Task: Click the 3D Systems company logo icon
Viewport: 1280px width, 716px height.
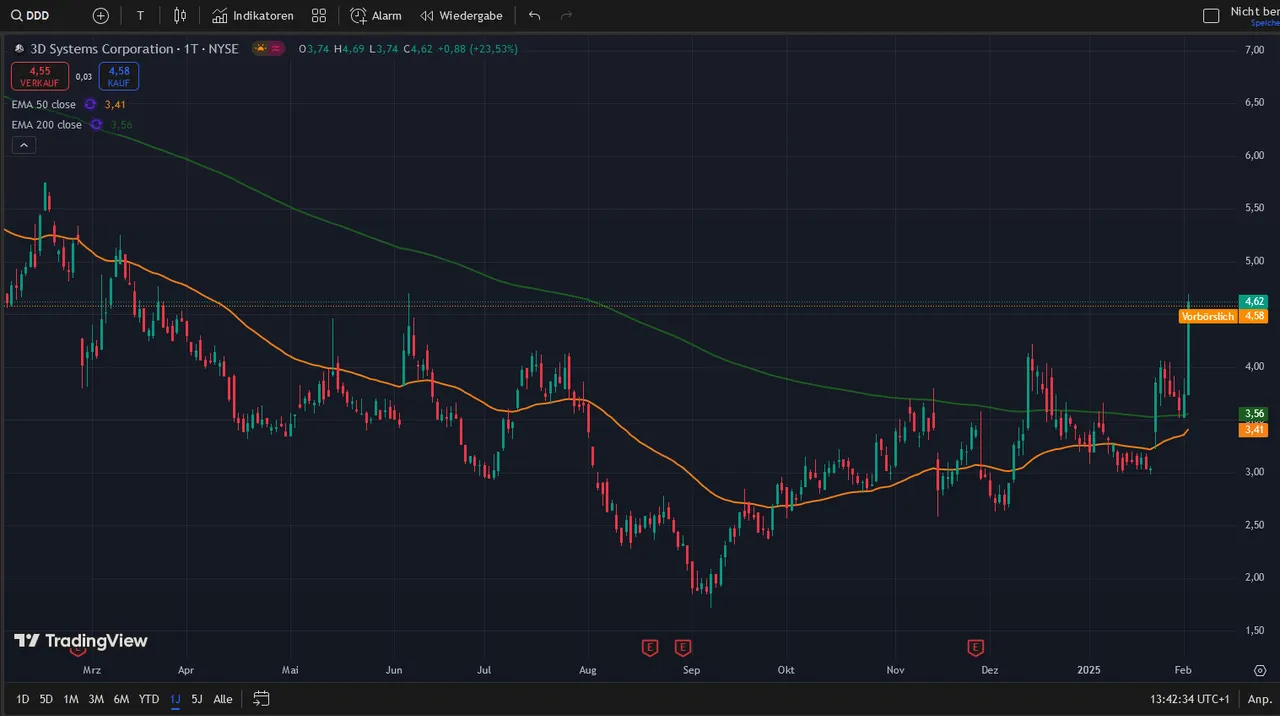Action: tap(19, 48)
